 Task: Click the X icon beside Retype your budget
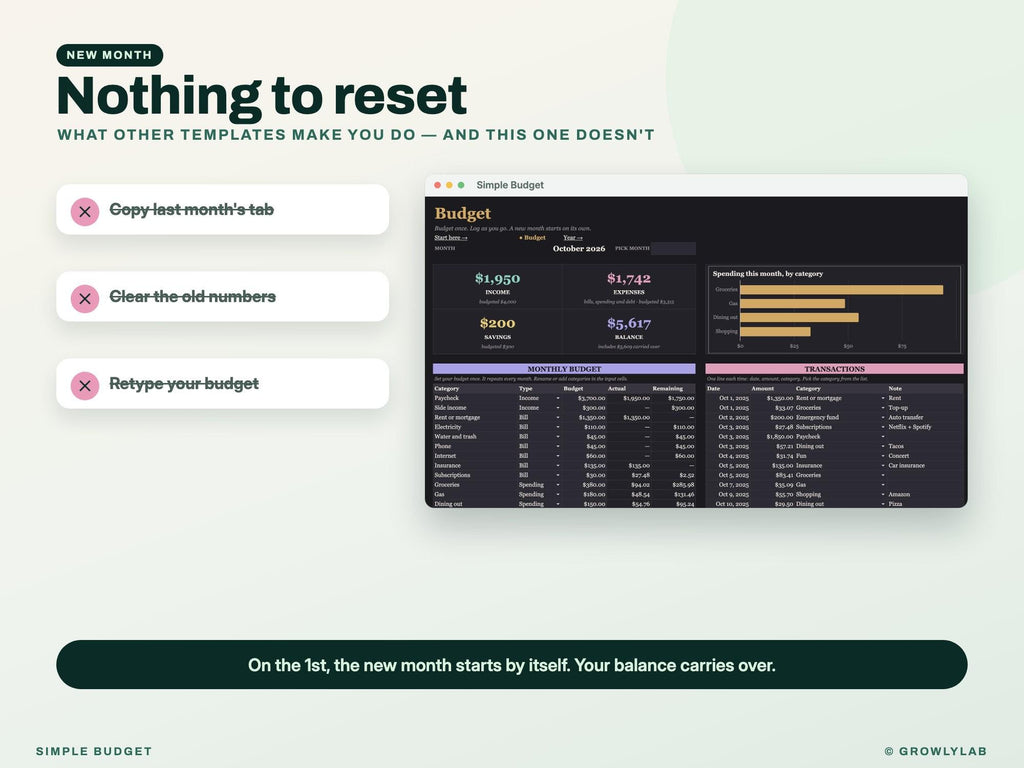click(85, 385)
